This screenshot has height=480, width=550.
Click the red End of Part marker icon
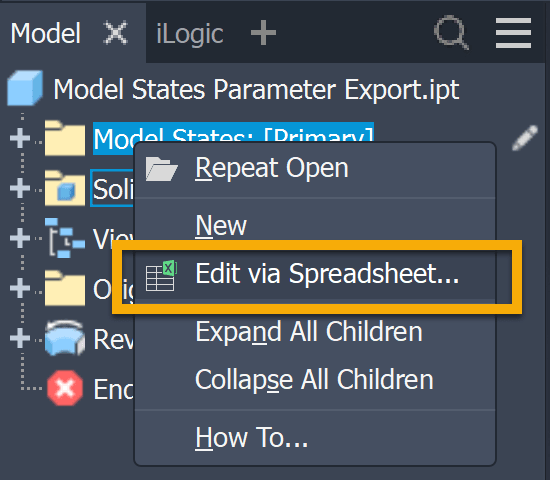[65, 388]
